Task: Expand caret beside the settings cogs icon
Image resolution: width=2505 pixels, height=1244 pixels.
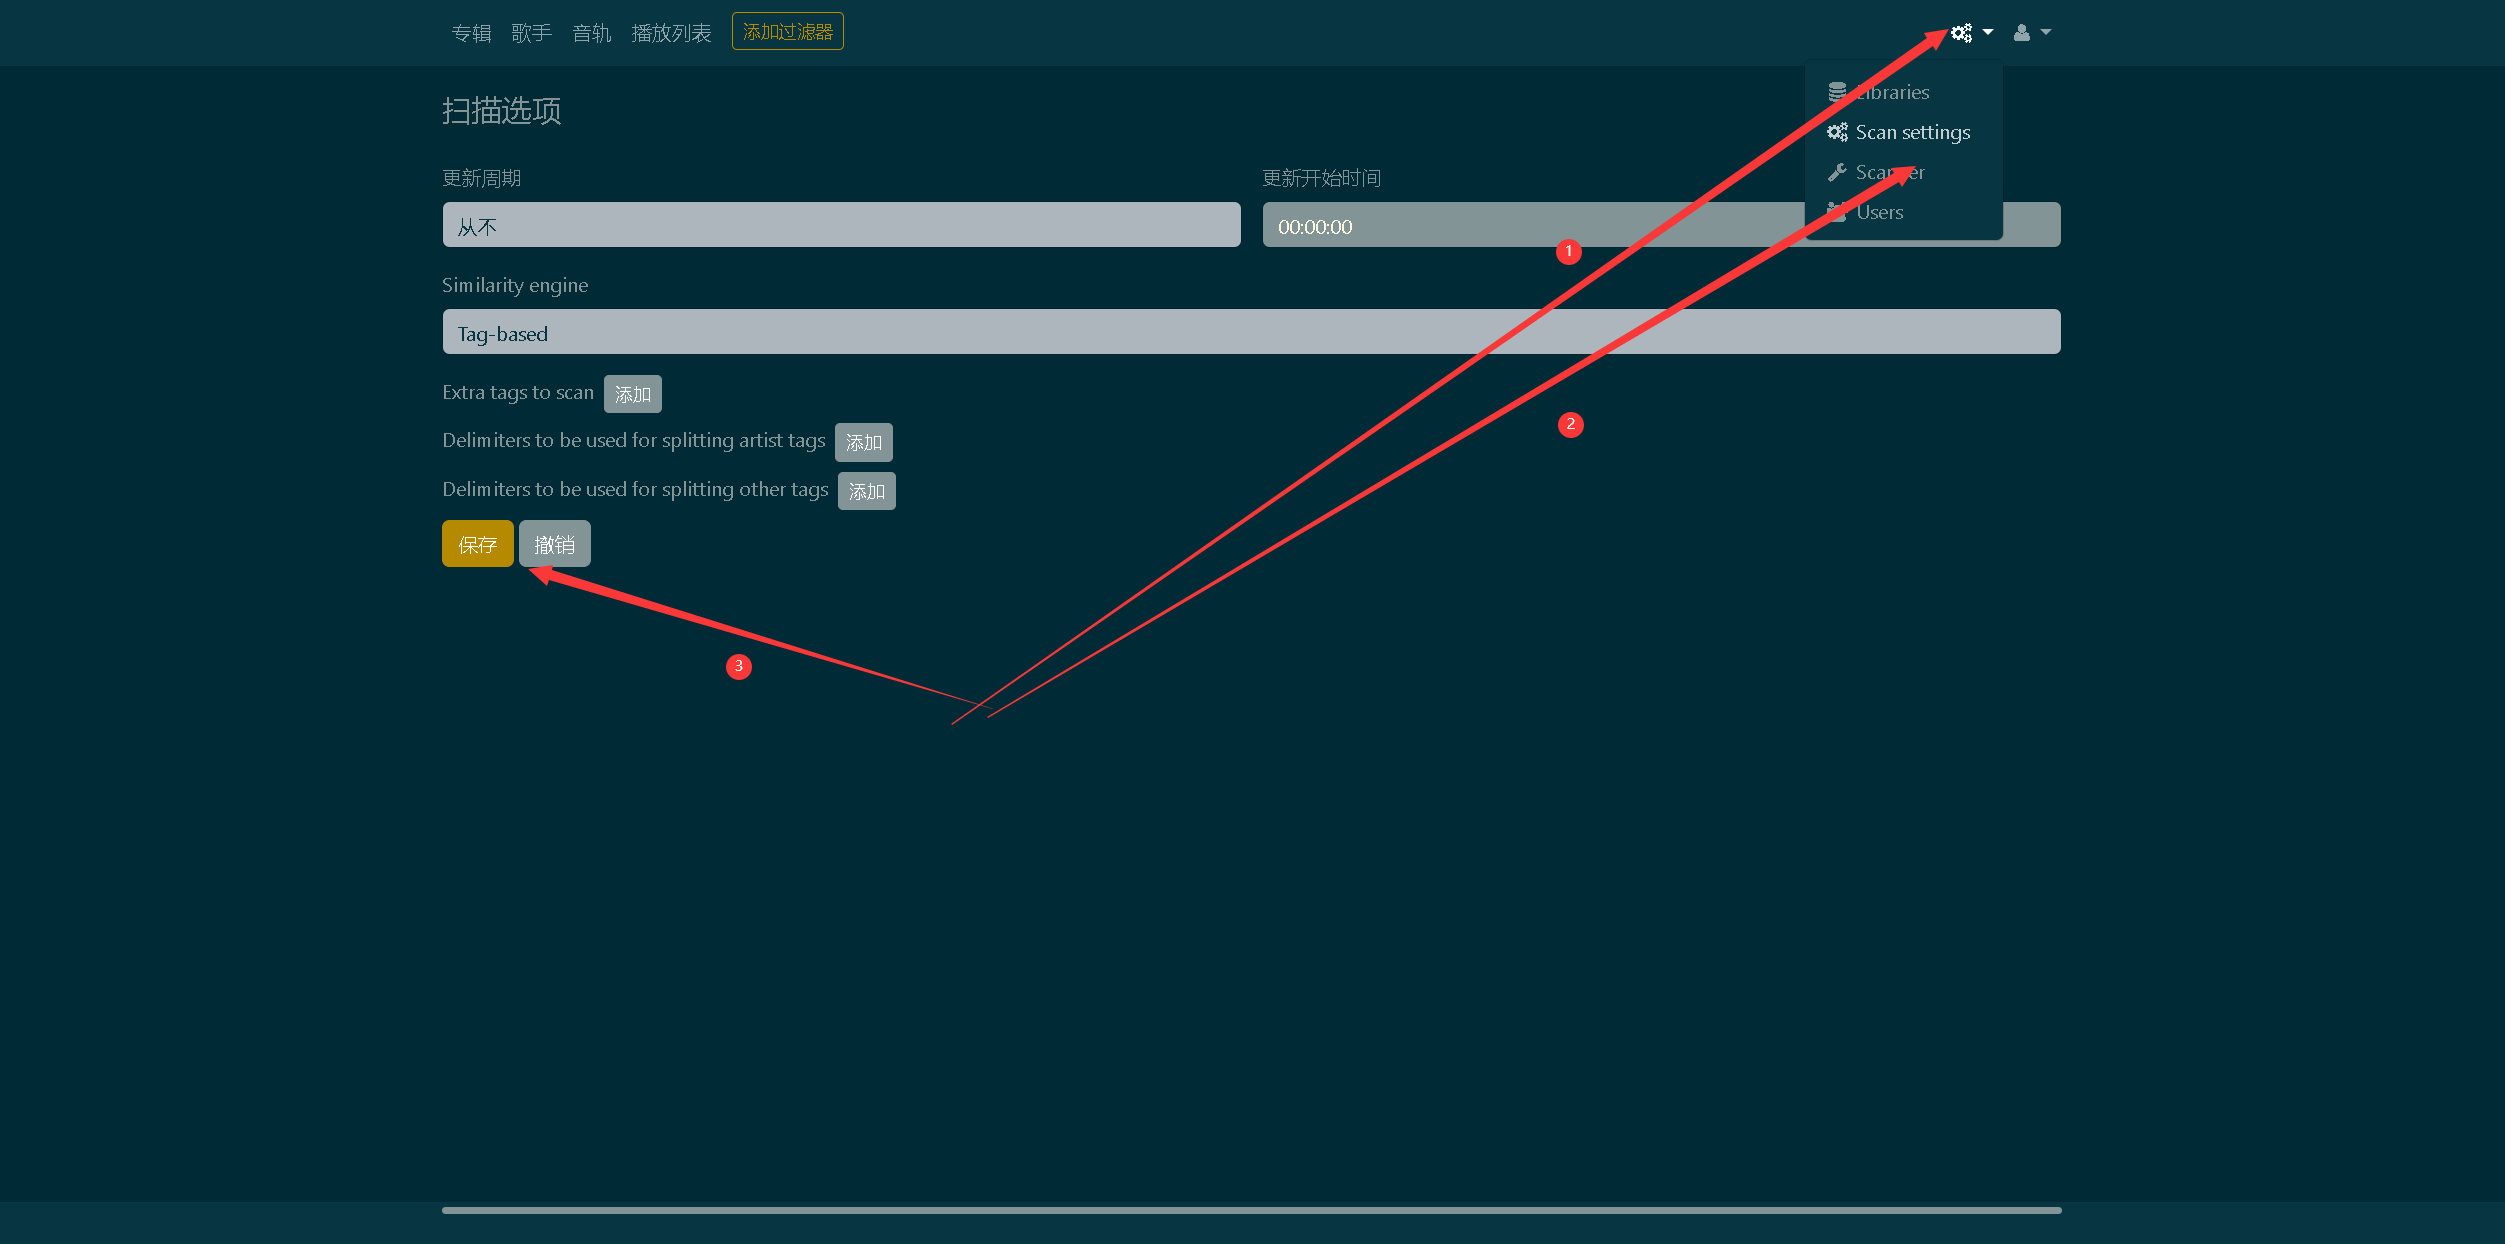Action: [1988, 33]
